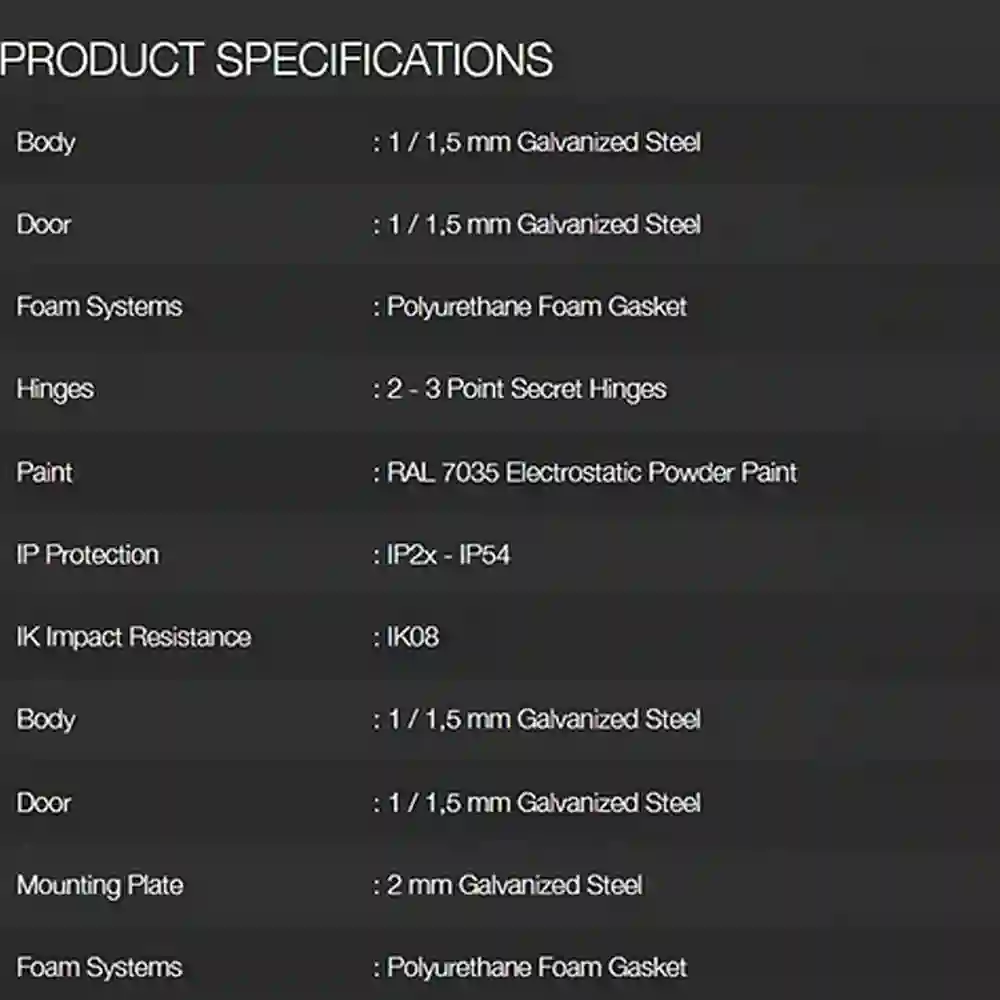
Task: Select the IK Impact Resistance label
Action: click(134, 637)
